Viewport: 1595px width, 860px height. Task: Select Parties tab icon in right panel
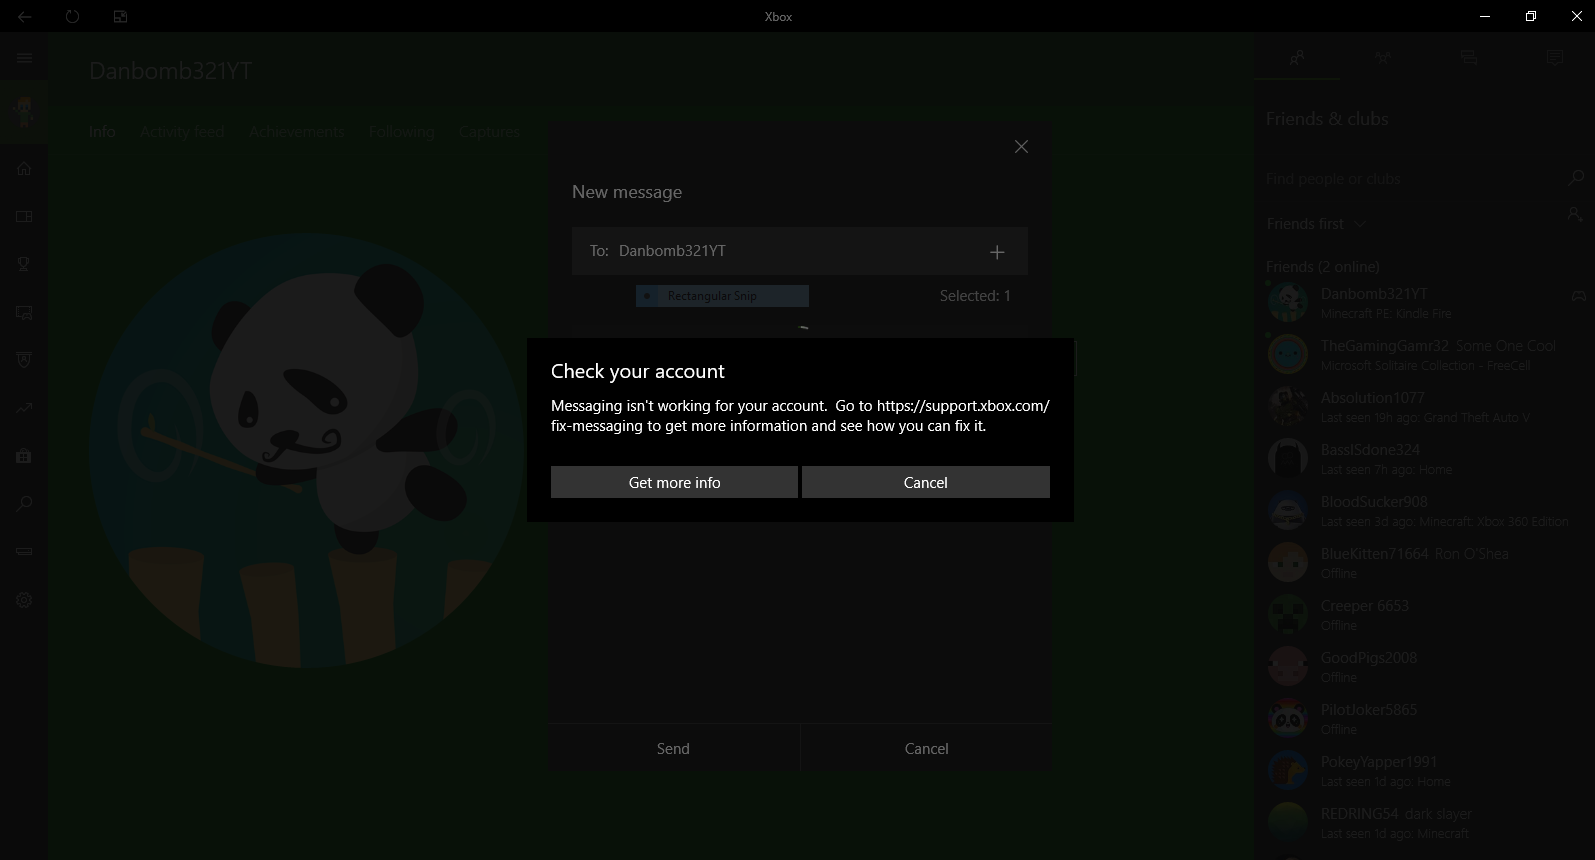[1383, 58]
